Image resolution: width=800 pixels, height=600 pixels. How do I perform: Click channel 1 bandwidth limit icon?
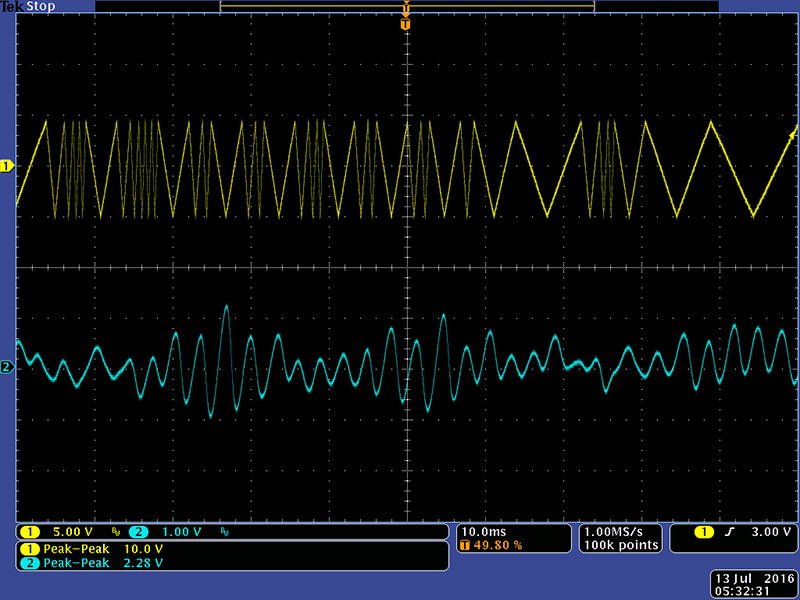click(x=116, y=532)
